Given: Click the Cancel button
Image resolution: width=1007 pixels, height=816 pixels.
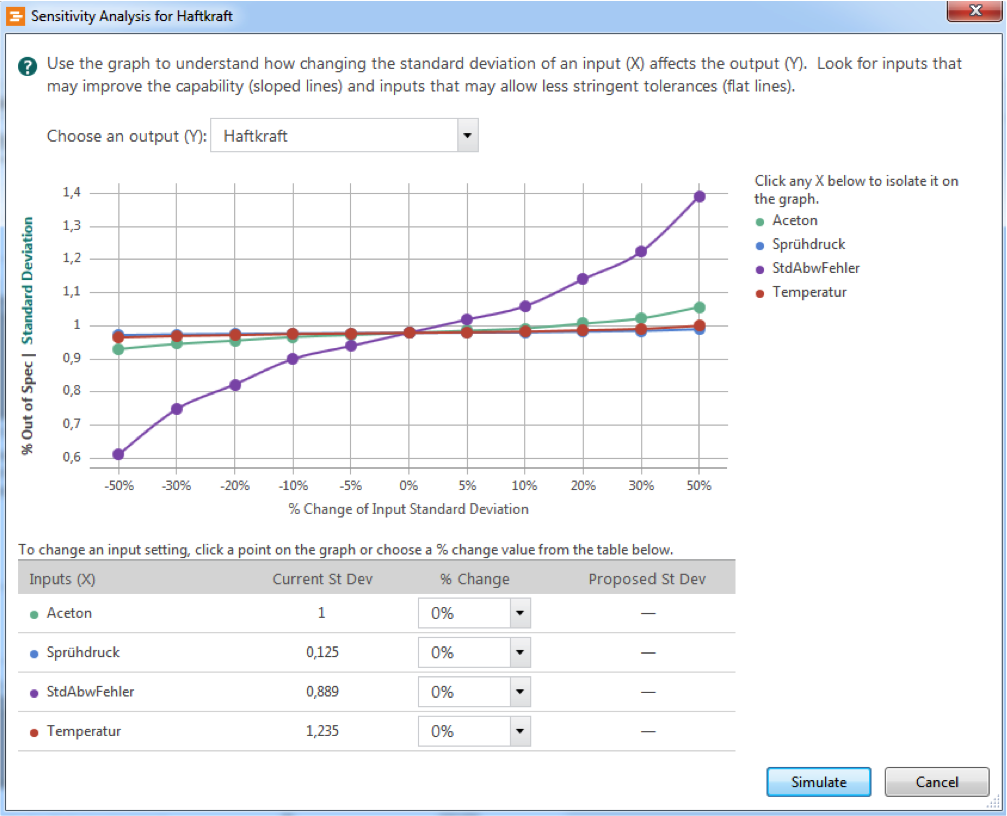Looking at the screenshot, I should tap(937, 782).
